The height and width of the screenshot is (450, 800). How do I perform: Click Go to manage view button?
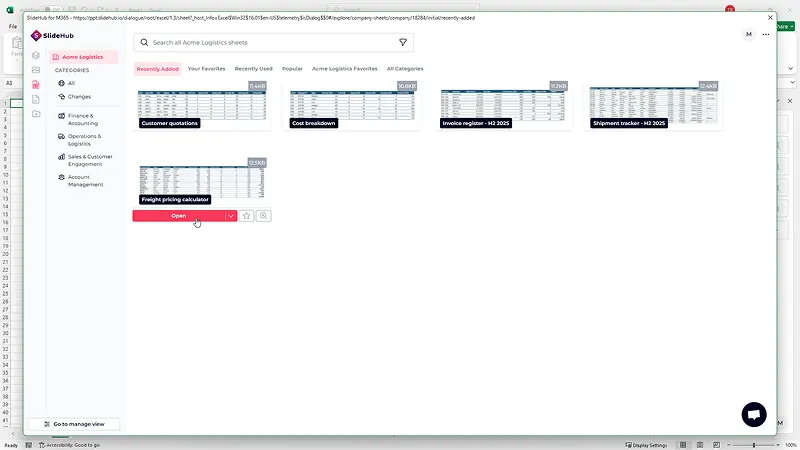[74, 424]
